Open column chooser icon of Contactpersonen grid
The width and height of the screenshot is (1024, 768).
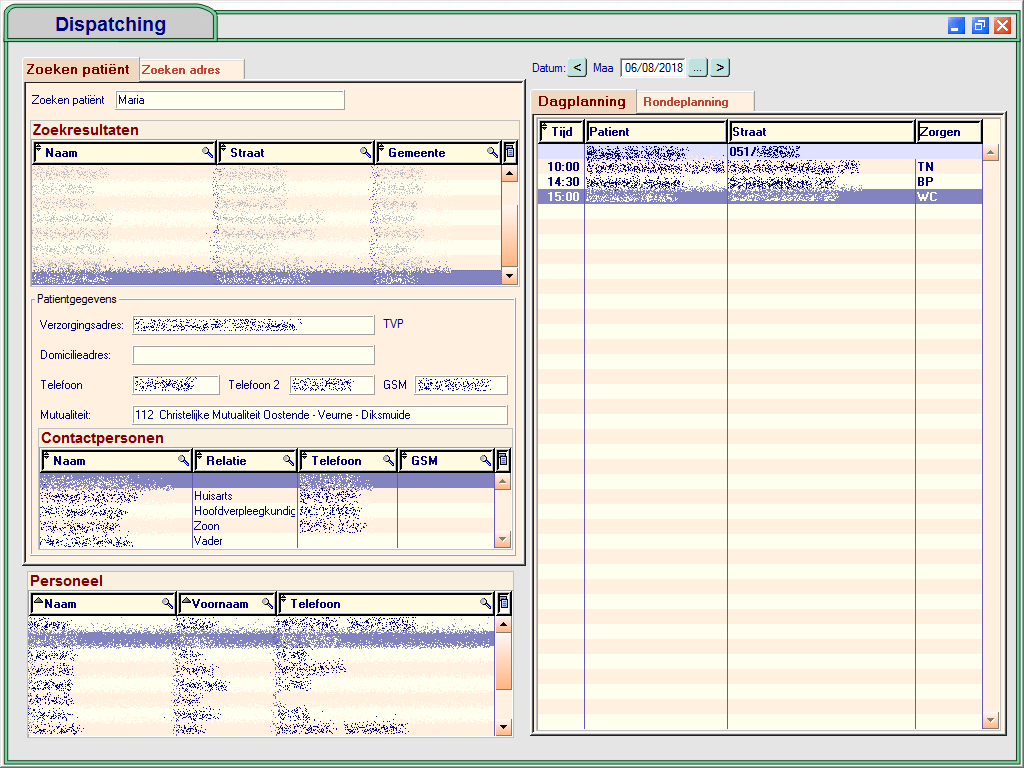coord(503,460)
